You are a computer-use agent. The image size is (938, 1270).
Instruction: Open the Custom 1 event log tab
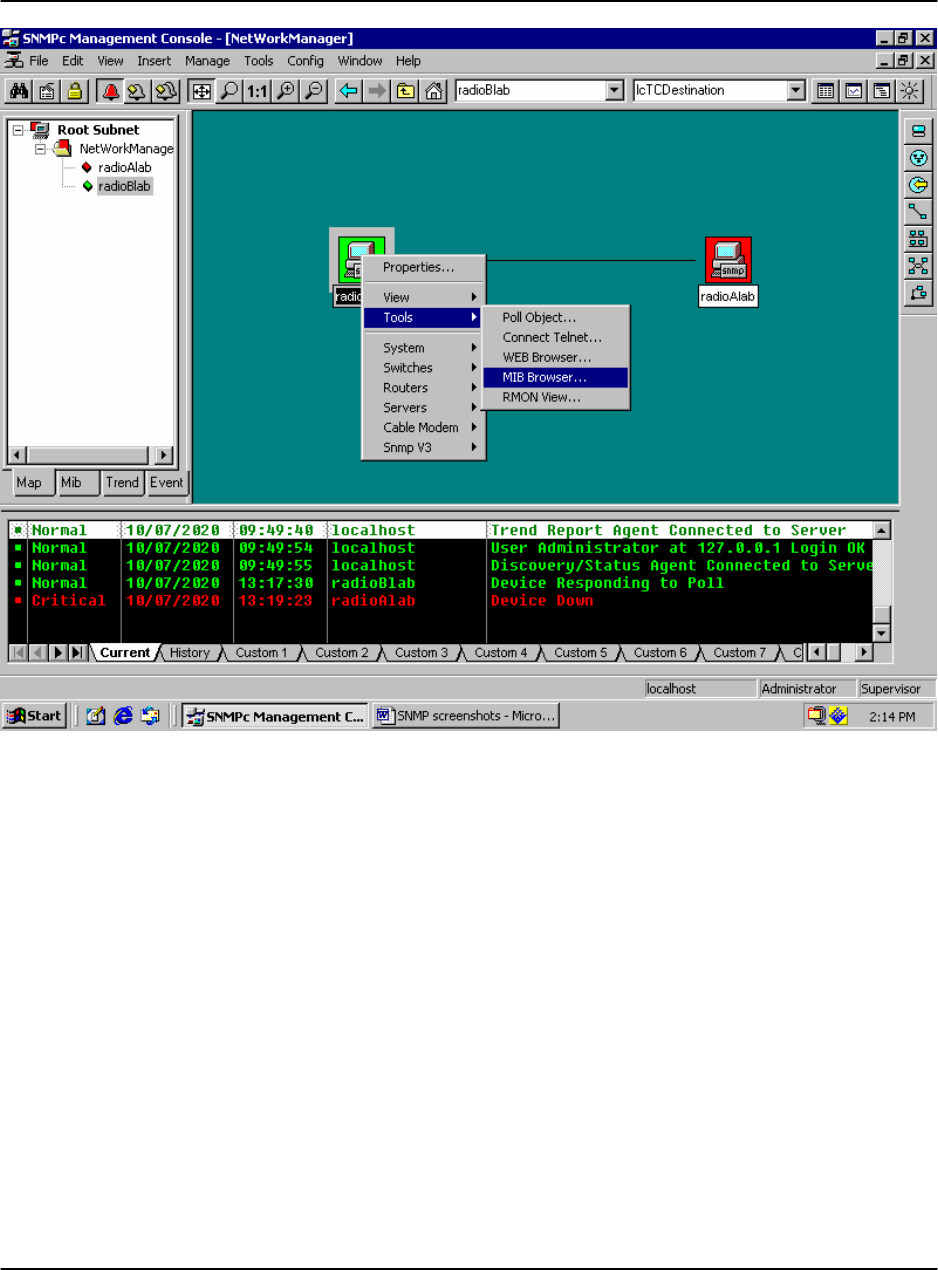click(261, 653)
